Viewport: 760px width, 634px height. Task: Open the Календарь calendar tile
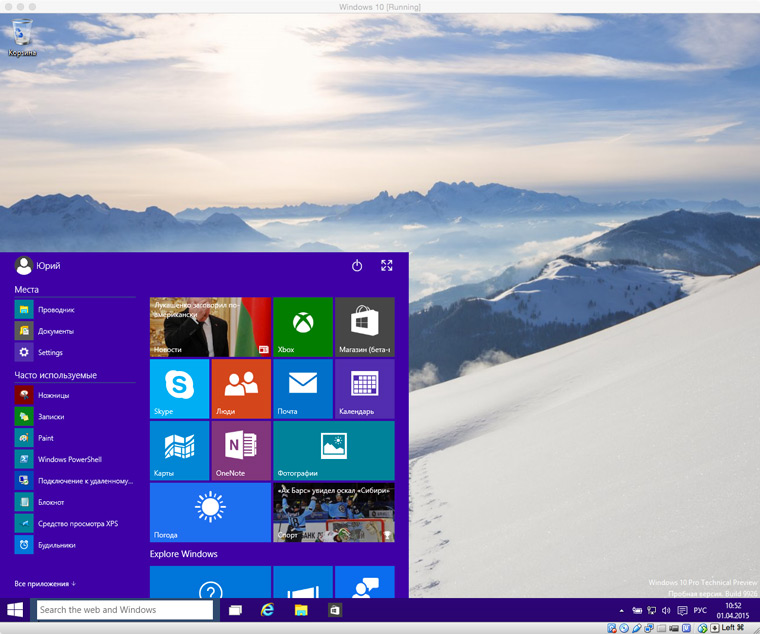point(364,389)
